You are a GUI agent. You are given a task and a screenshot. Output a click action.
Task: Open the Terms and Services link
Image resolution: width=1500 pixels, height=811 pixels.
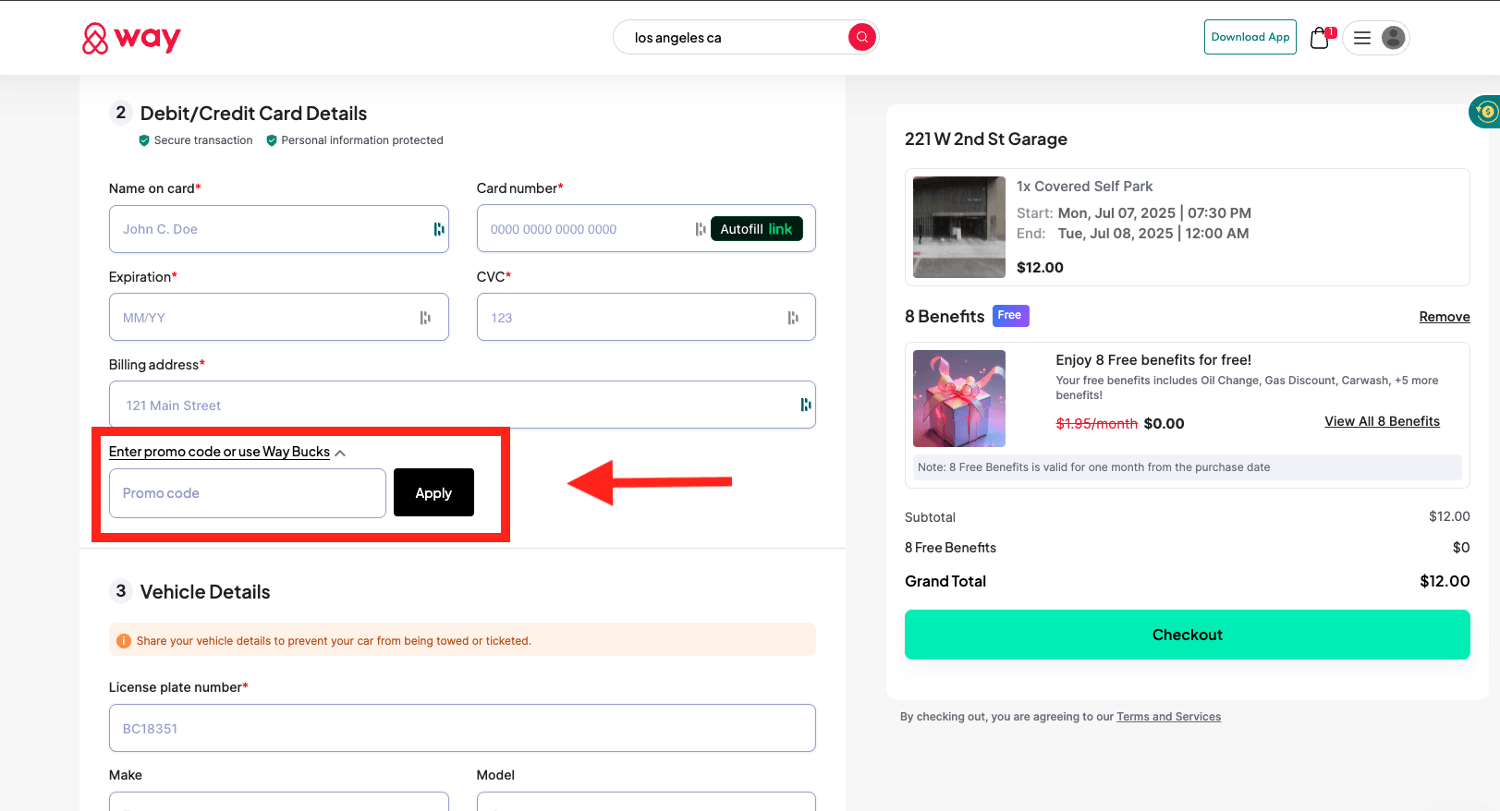[1168, 717]
